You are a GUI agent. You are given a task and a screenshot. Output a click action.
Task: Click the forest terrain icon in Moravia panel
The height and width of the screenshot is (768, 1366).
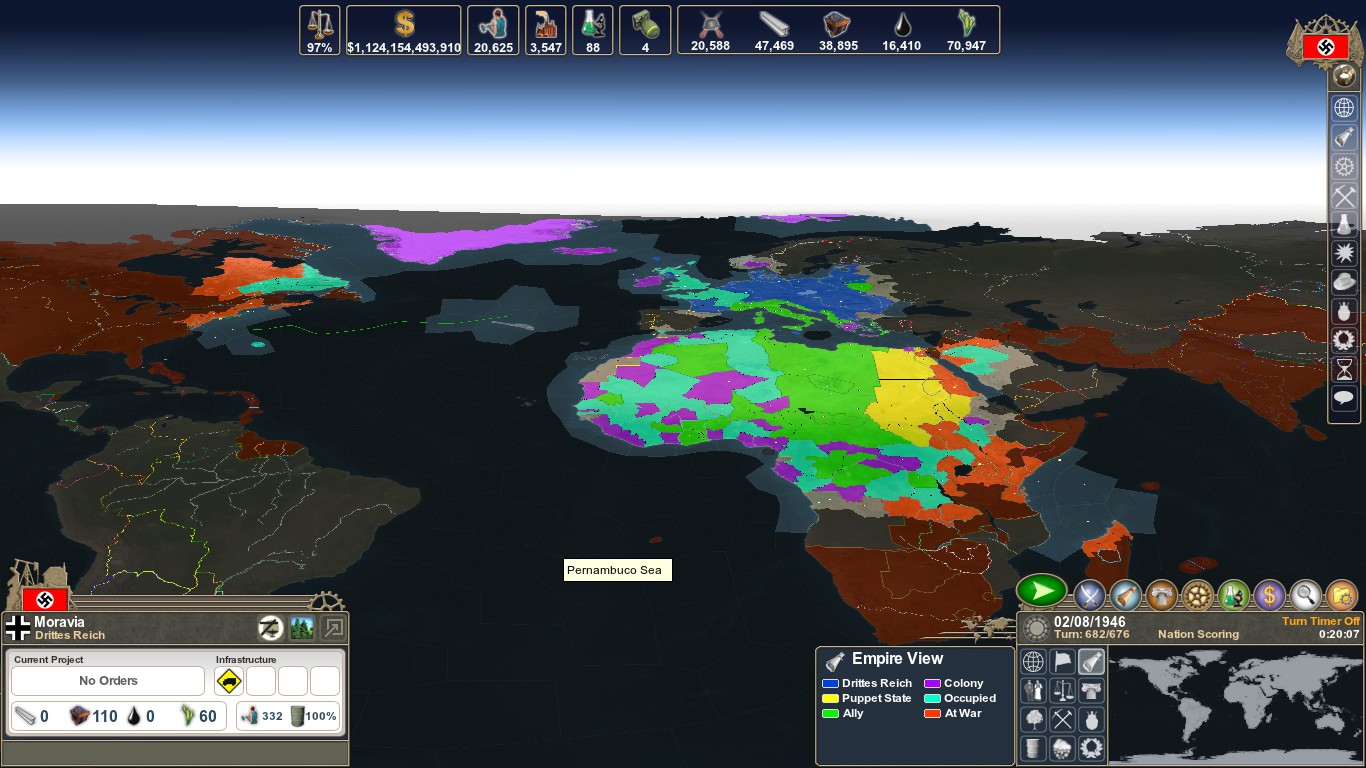tap(302, 628)
